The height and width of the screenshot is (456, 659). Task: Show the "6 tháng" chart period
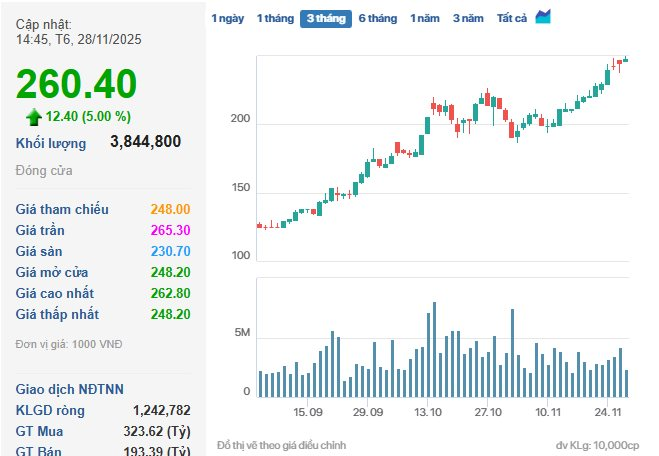(378, 19)
